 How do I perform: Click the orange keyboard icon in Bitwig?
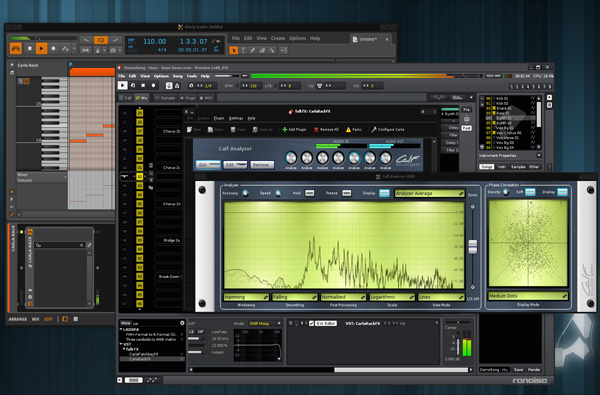pos(16,49)
